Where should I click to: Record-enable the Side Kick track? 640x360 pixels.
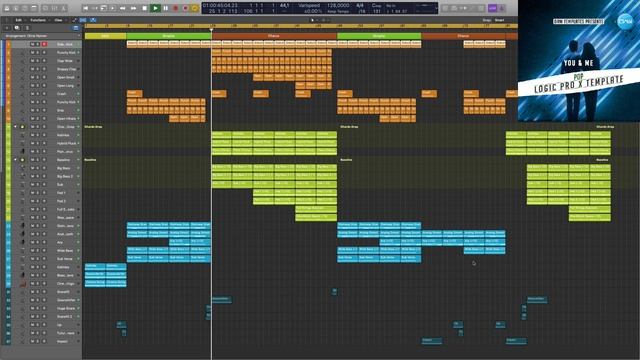[x=44, y=44]
